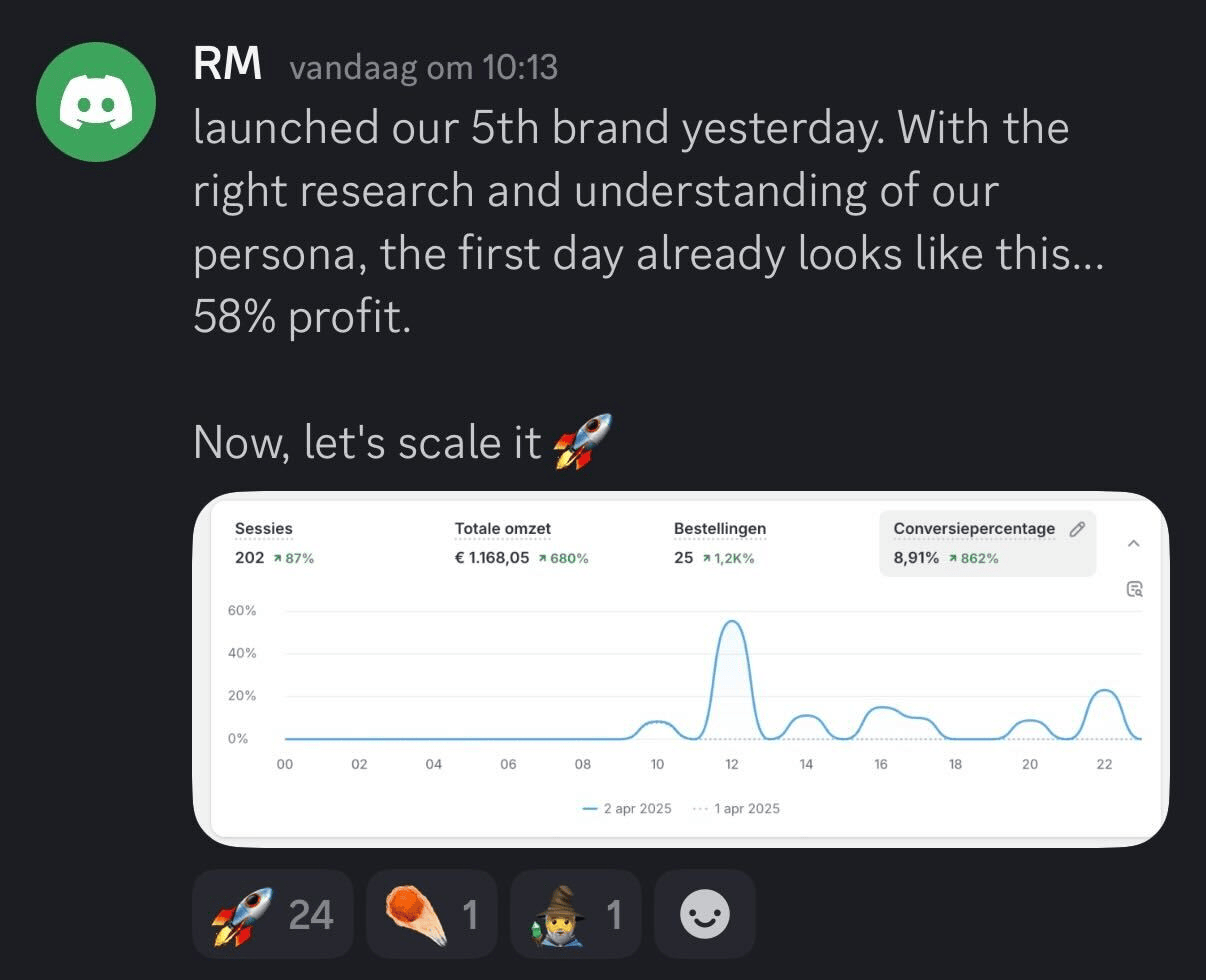The width and height of the screenshot is (1206, 980).
Task: Click the message timestamp vandaag om 10:13
Action: point(423,68)
